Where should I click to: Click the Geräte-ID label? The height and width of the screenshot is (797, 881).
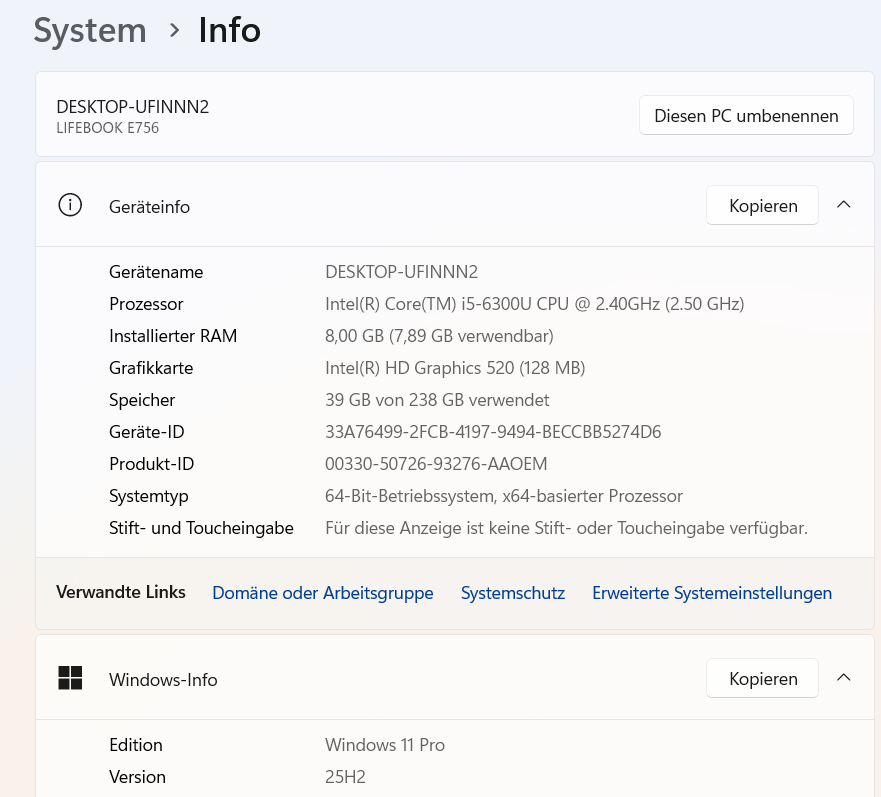[x=147, y=432]
